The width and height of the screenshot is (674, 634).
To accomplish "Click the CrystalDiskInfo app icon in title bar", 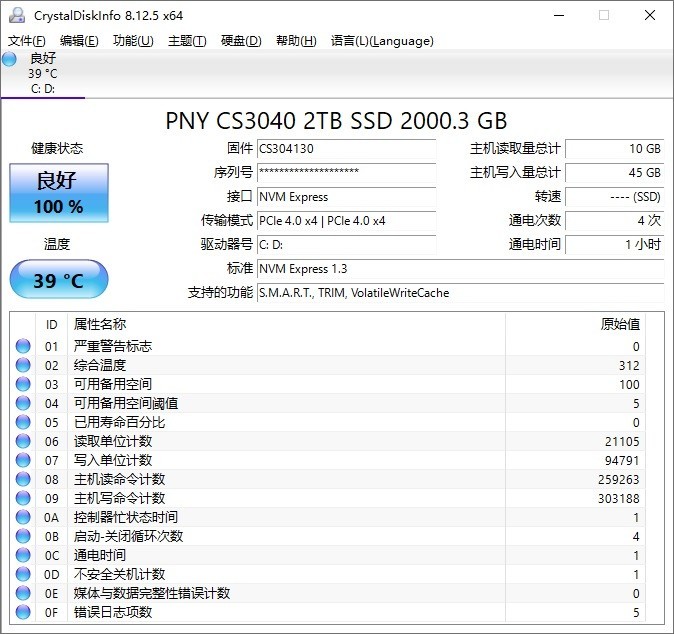I will pos(17,15).
